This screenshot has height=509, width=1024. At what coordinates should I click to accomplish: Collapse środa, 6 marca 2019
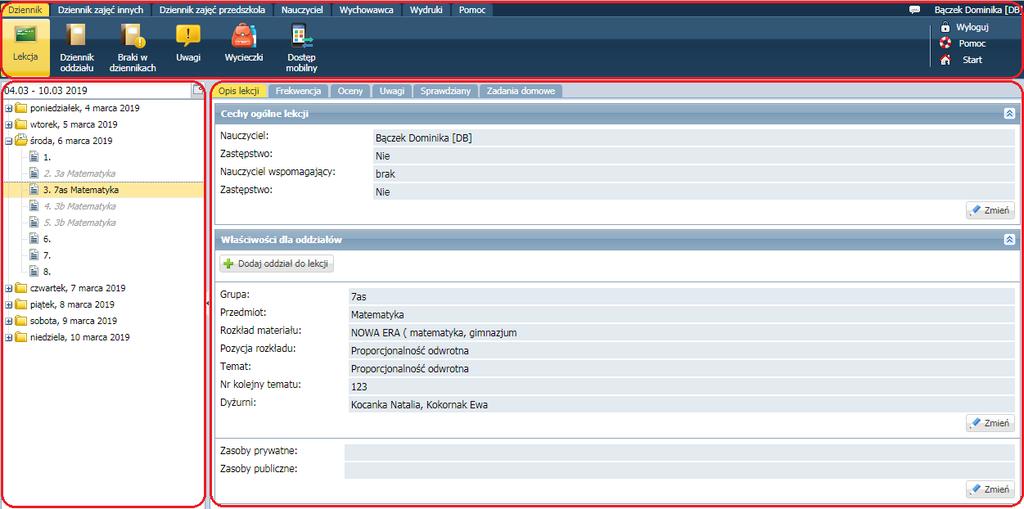click(8, 140)
